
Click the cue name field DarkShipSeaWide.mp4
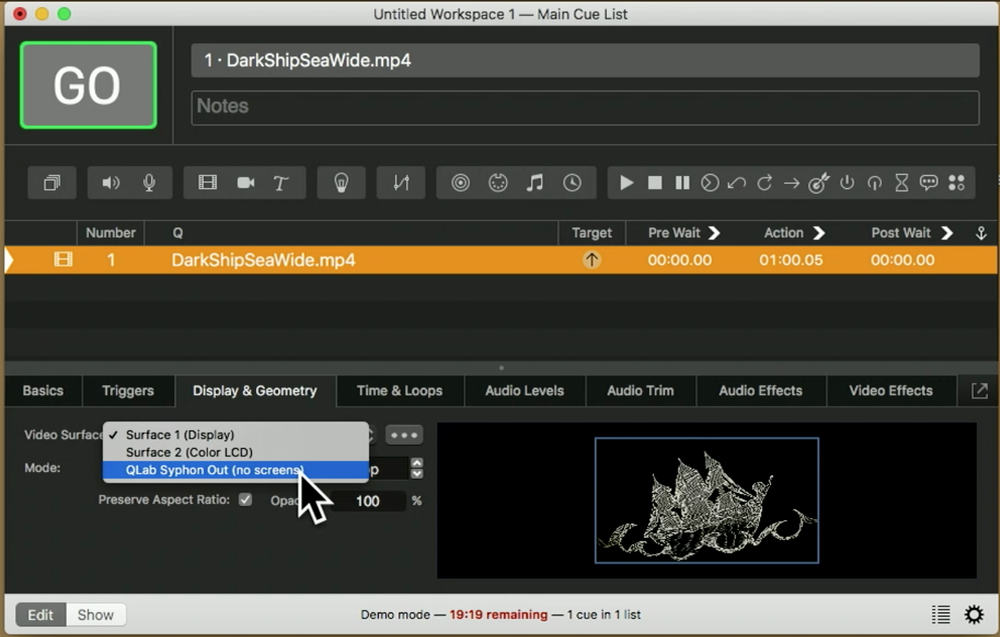point(585,61)
